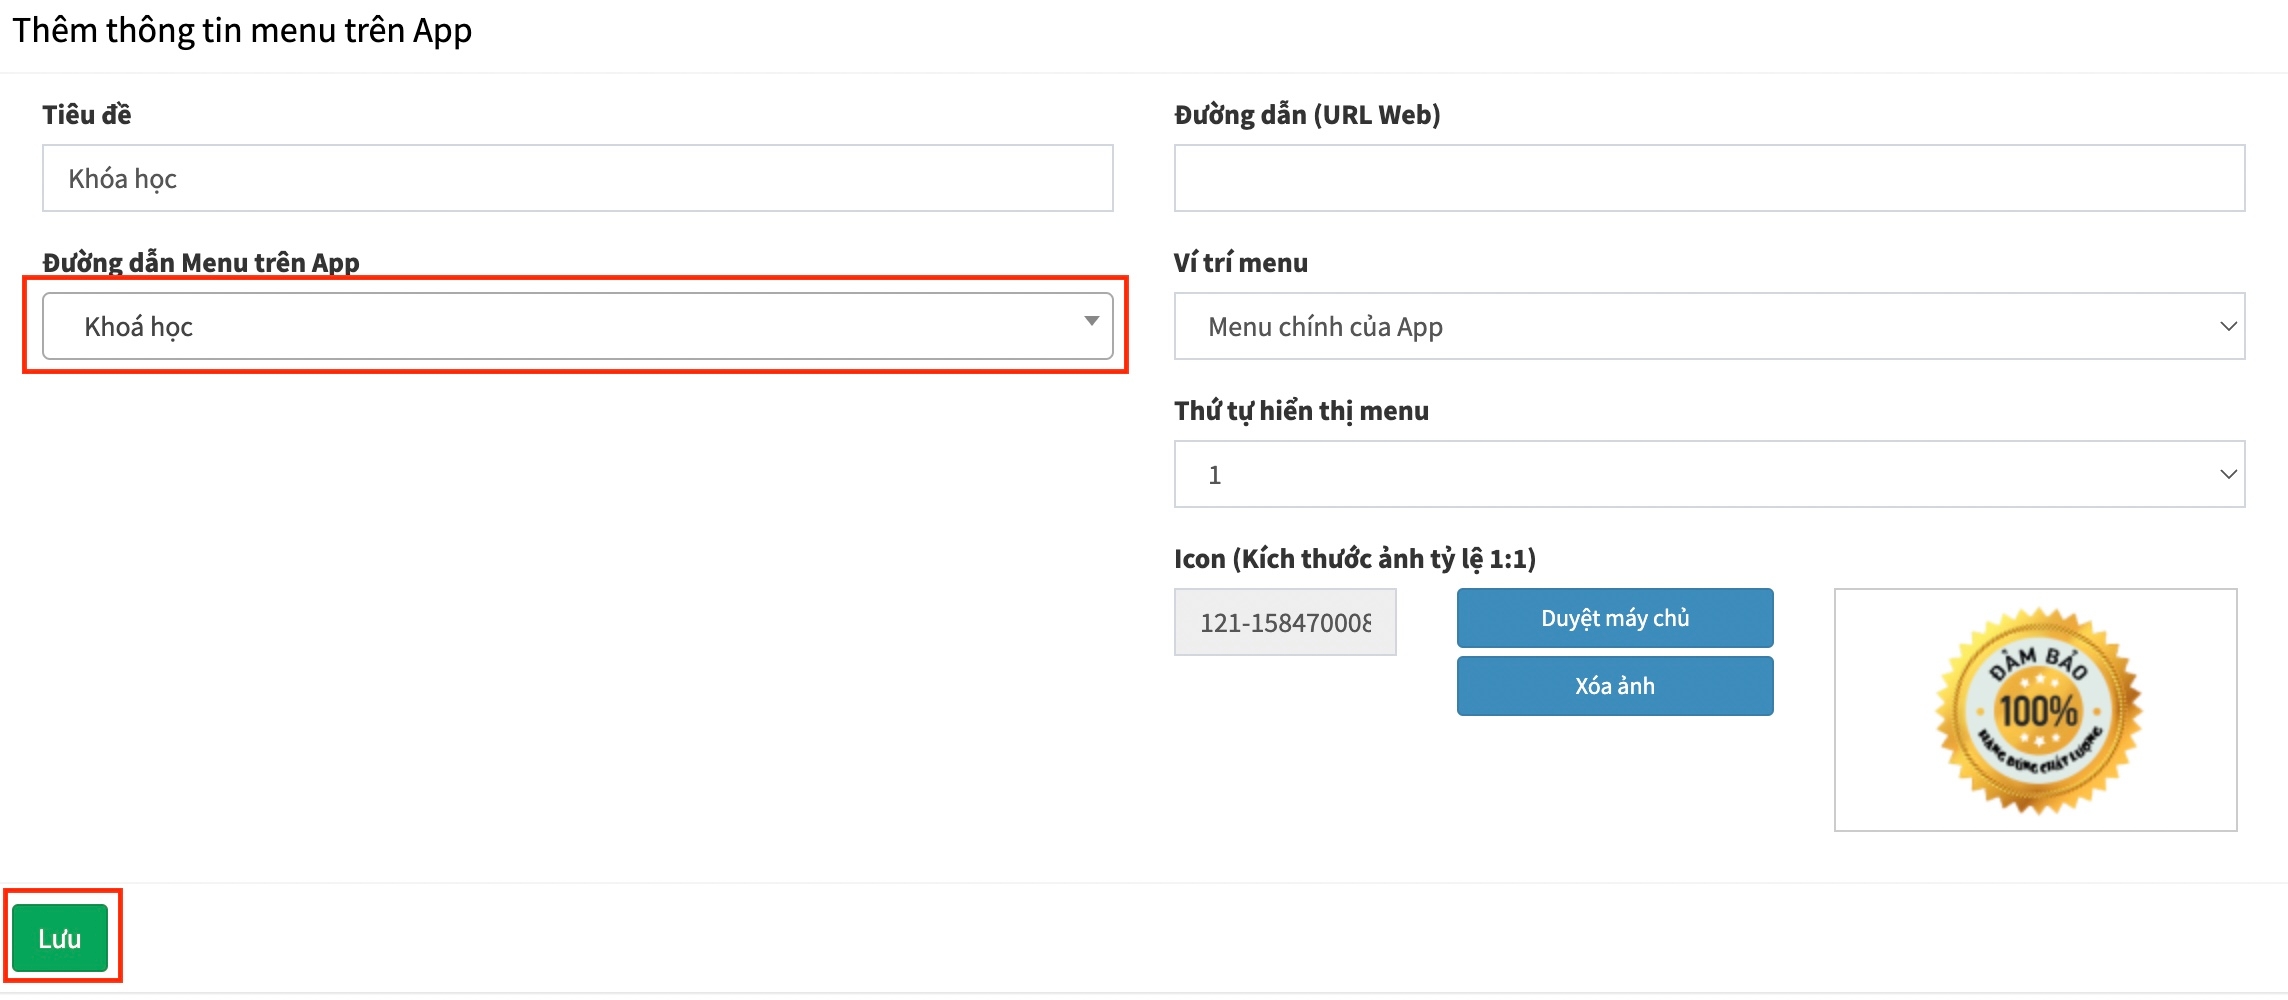Click the triangle arrow beside Khoá học
Image resolution: width=2288 pixels, height=1000 pixels.
point(1091,321)
